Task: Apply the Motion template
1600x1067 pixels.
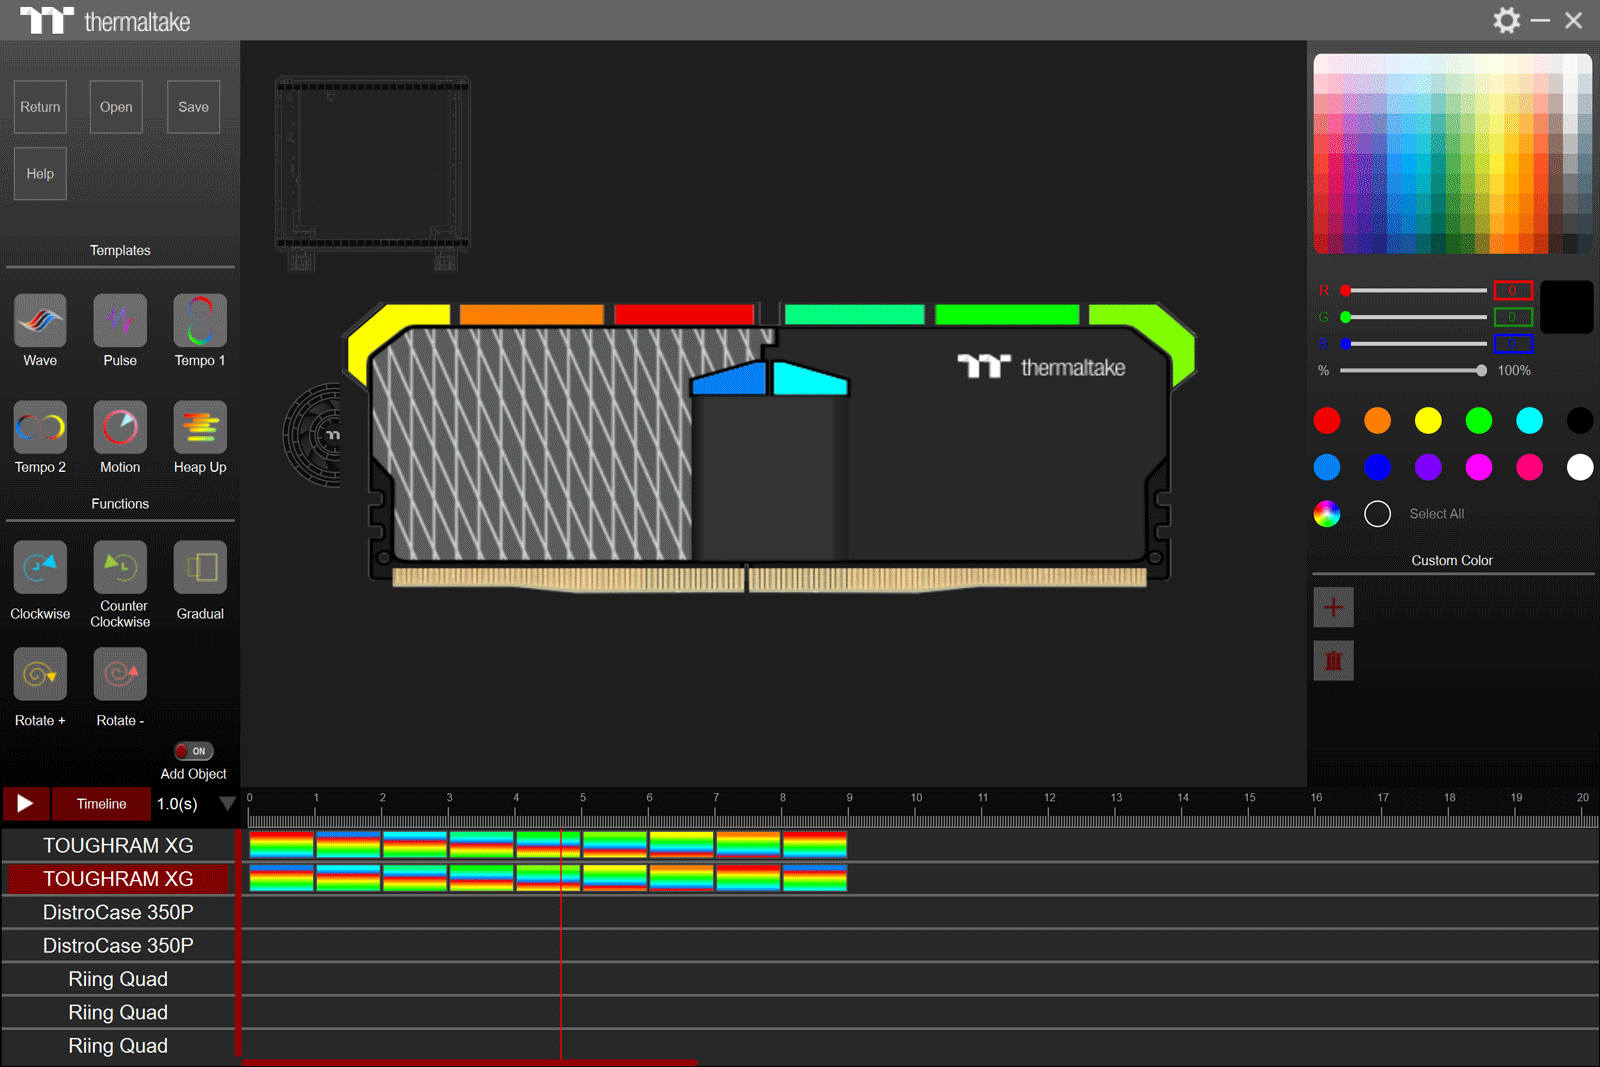Action: tap(120, 428)
